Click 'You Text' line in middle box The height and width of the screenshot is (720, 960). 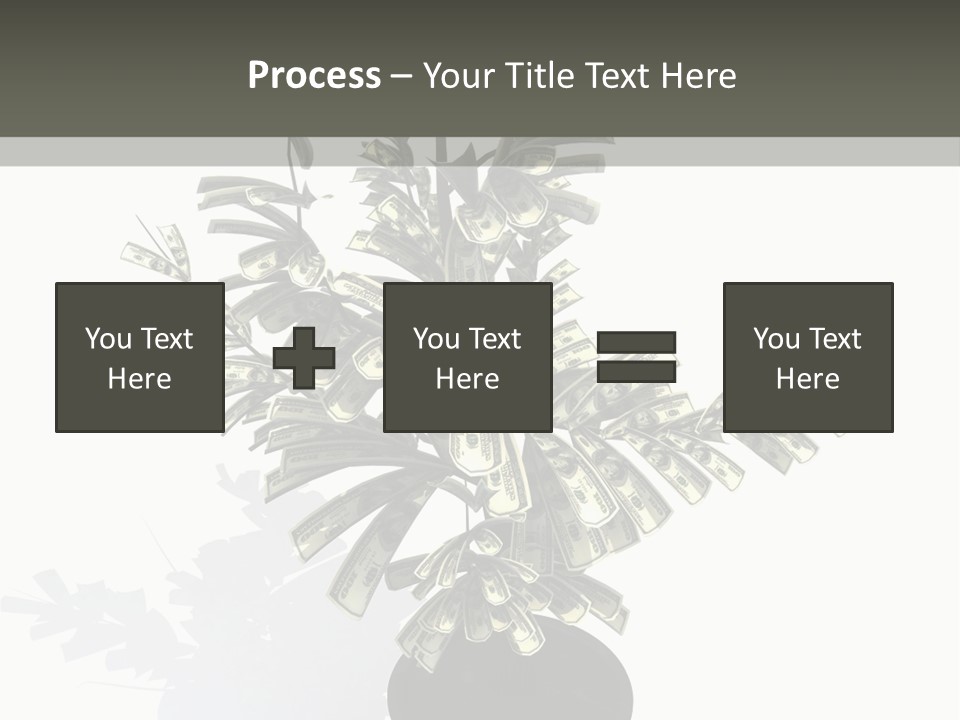(x=467, y=339)
